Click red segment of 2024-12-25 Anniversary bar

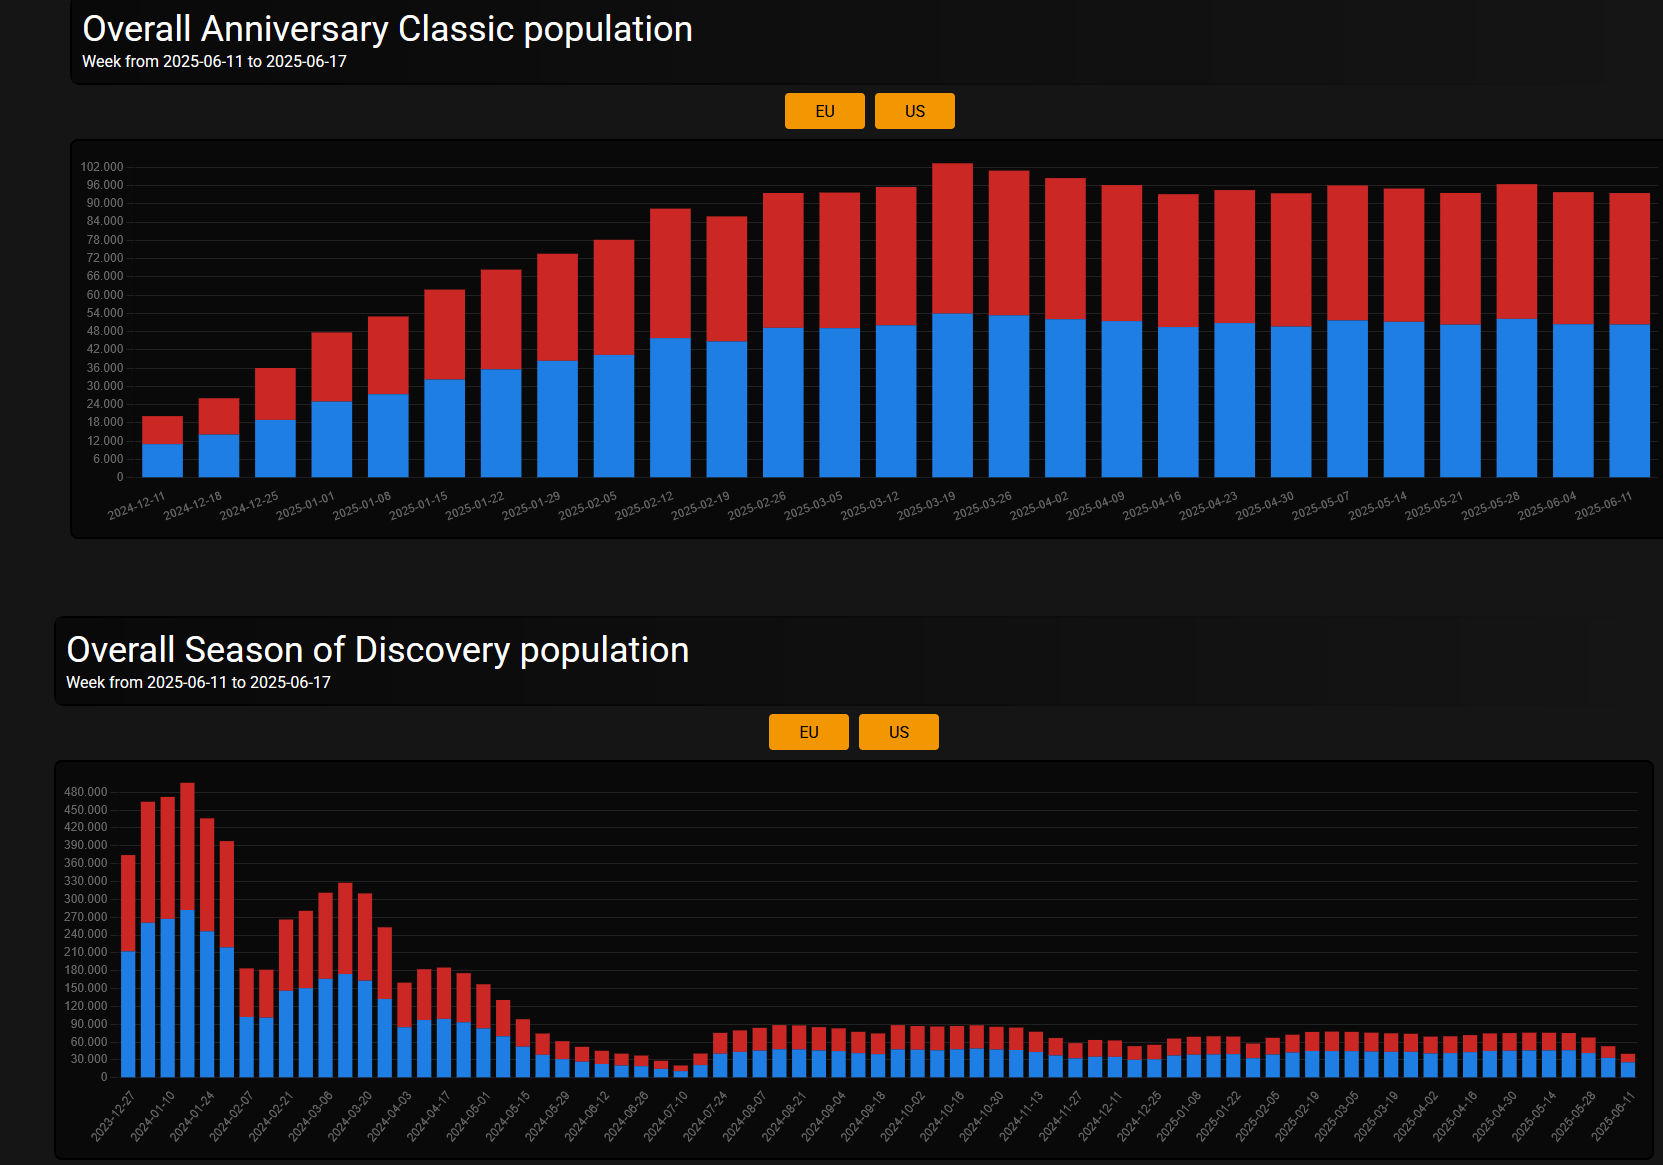click(275, 394)
